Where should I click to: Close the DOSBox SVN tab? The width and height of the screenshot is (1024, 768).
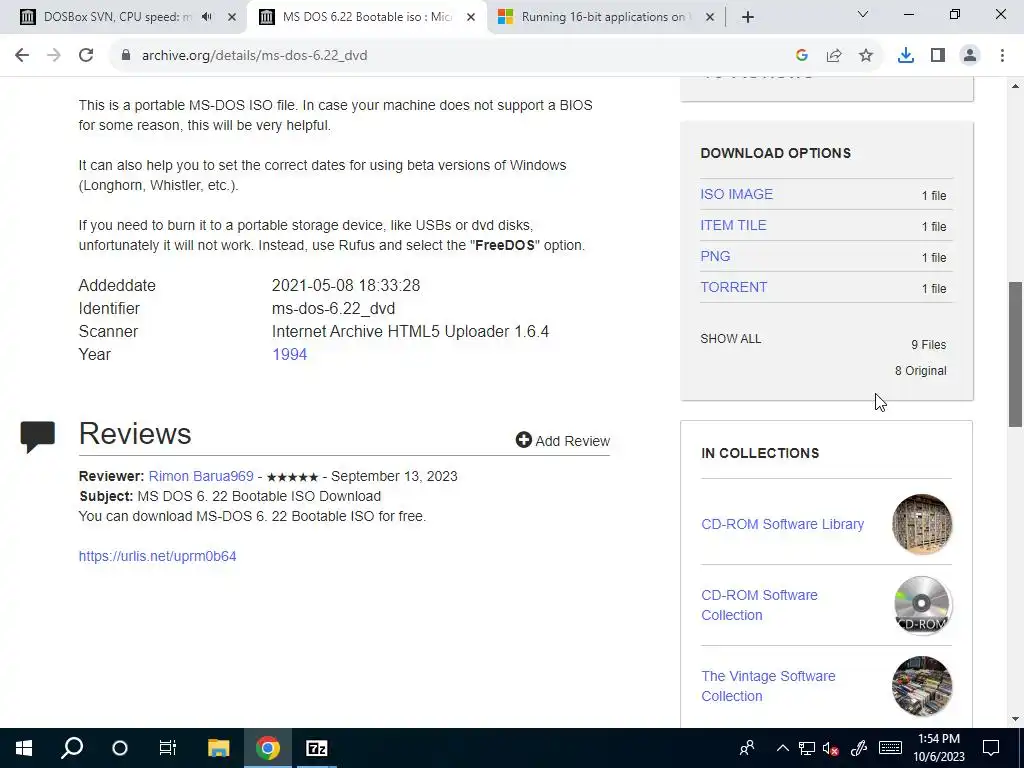[232, 17]
